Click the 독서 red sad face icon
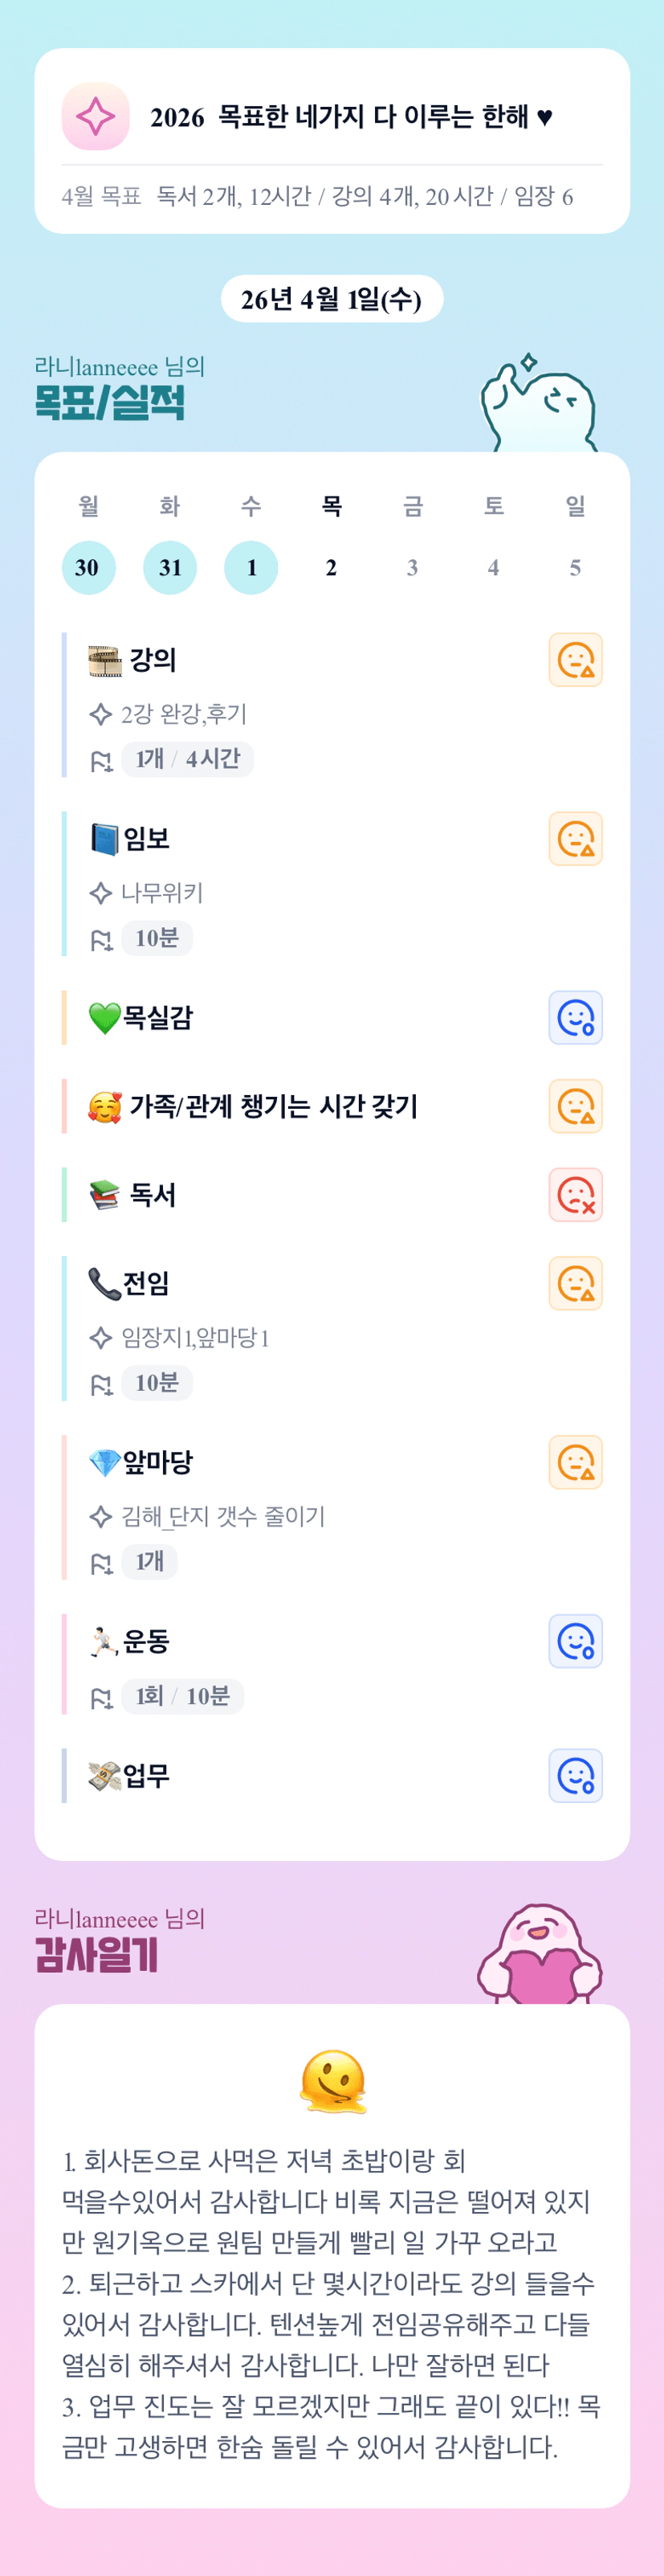Image resolution: width=664 pixels, height=2576 pixels. click(x=575, y=1195)
